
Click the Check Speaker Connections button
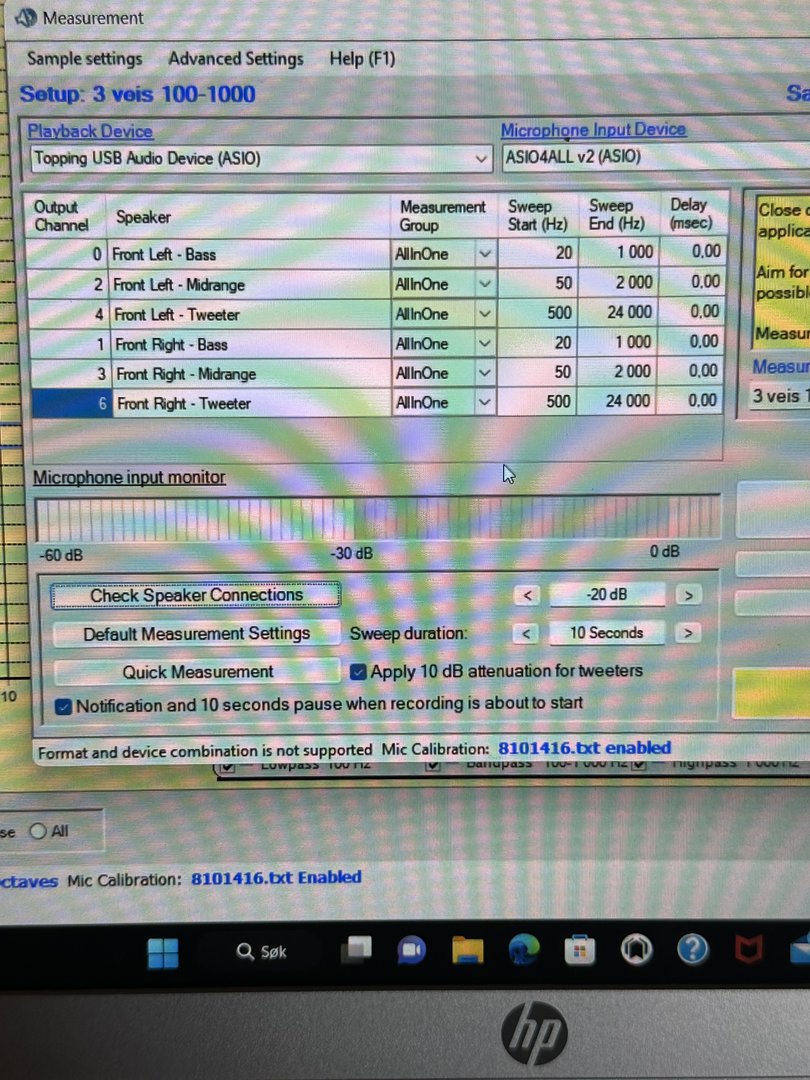coord(196,595)
